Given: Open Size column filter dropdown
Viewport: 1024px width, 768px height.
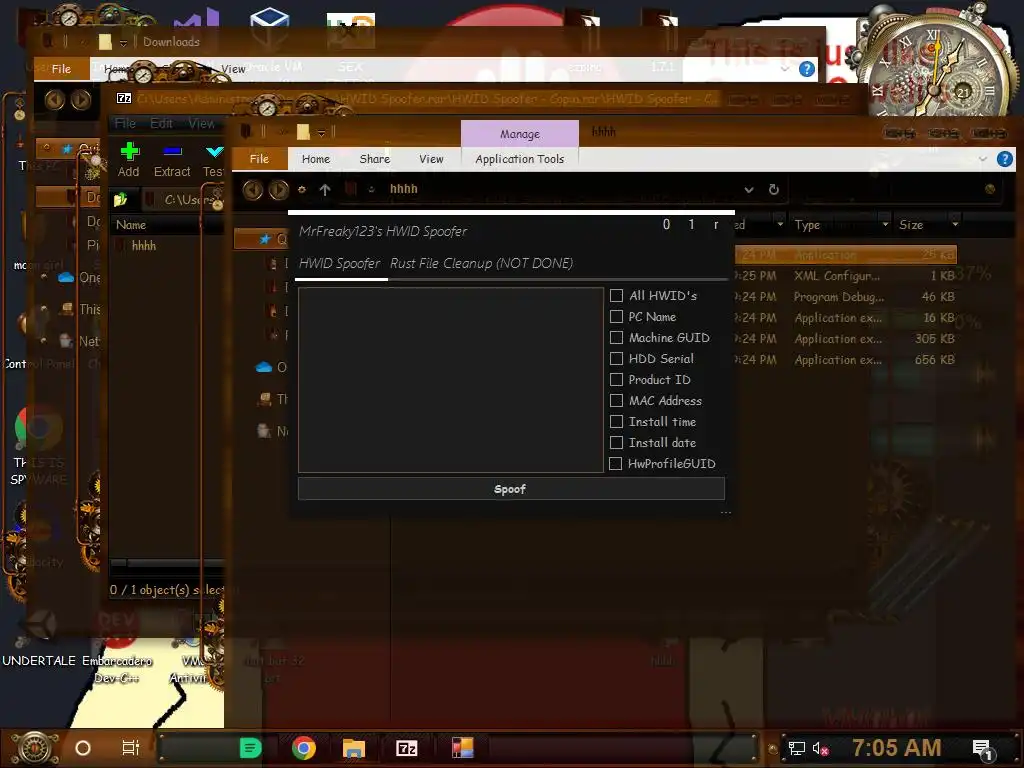Looking at the screenshot, I should [955, 224].
